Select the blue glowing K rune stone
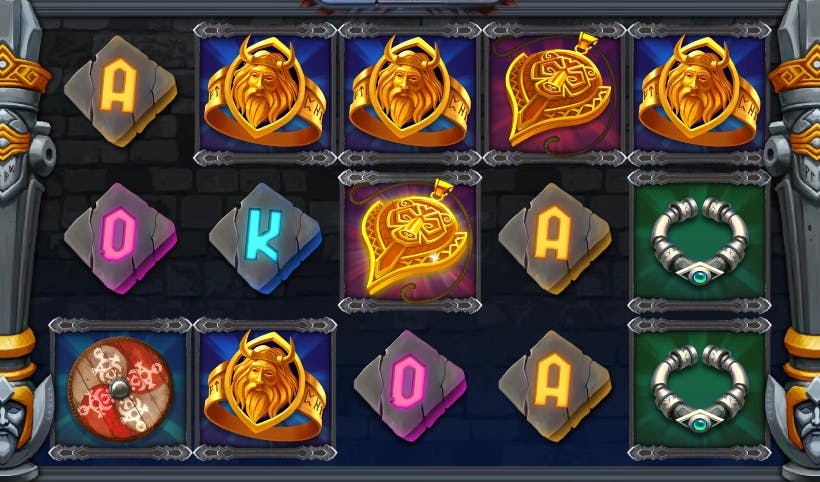 coord(265,238)
